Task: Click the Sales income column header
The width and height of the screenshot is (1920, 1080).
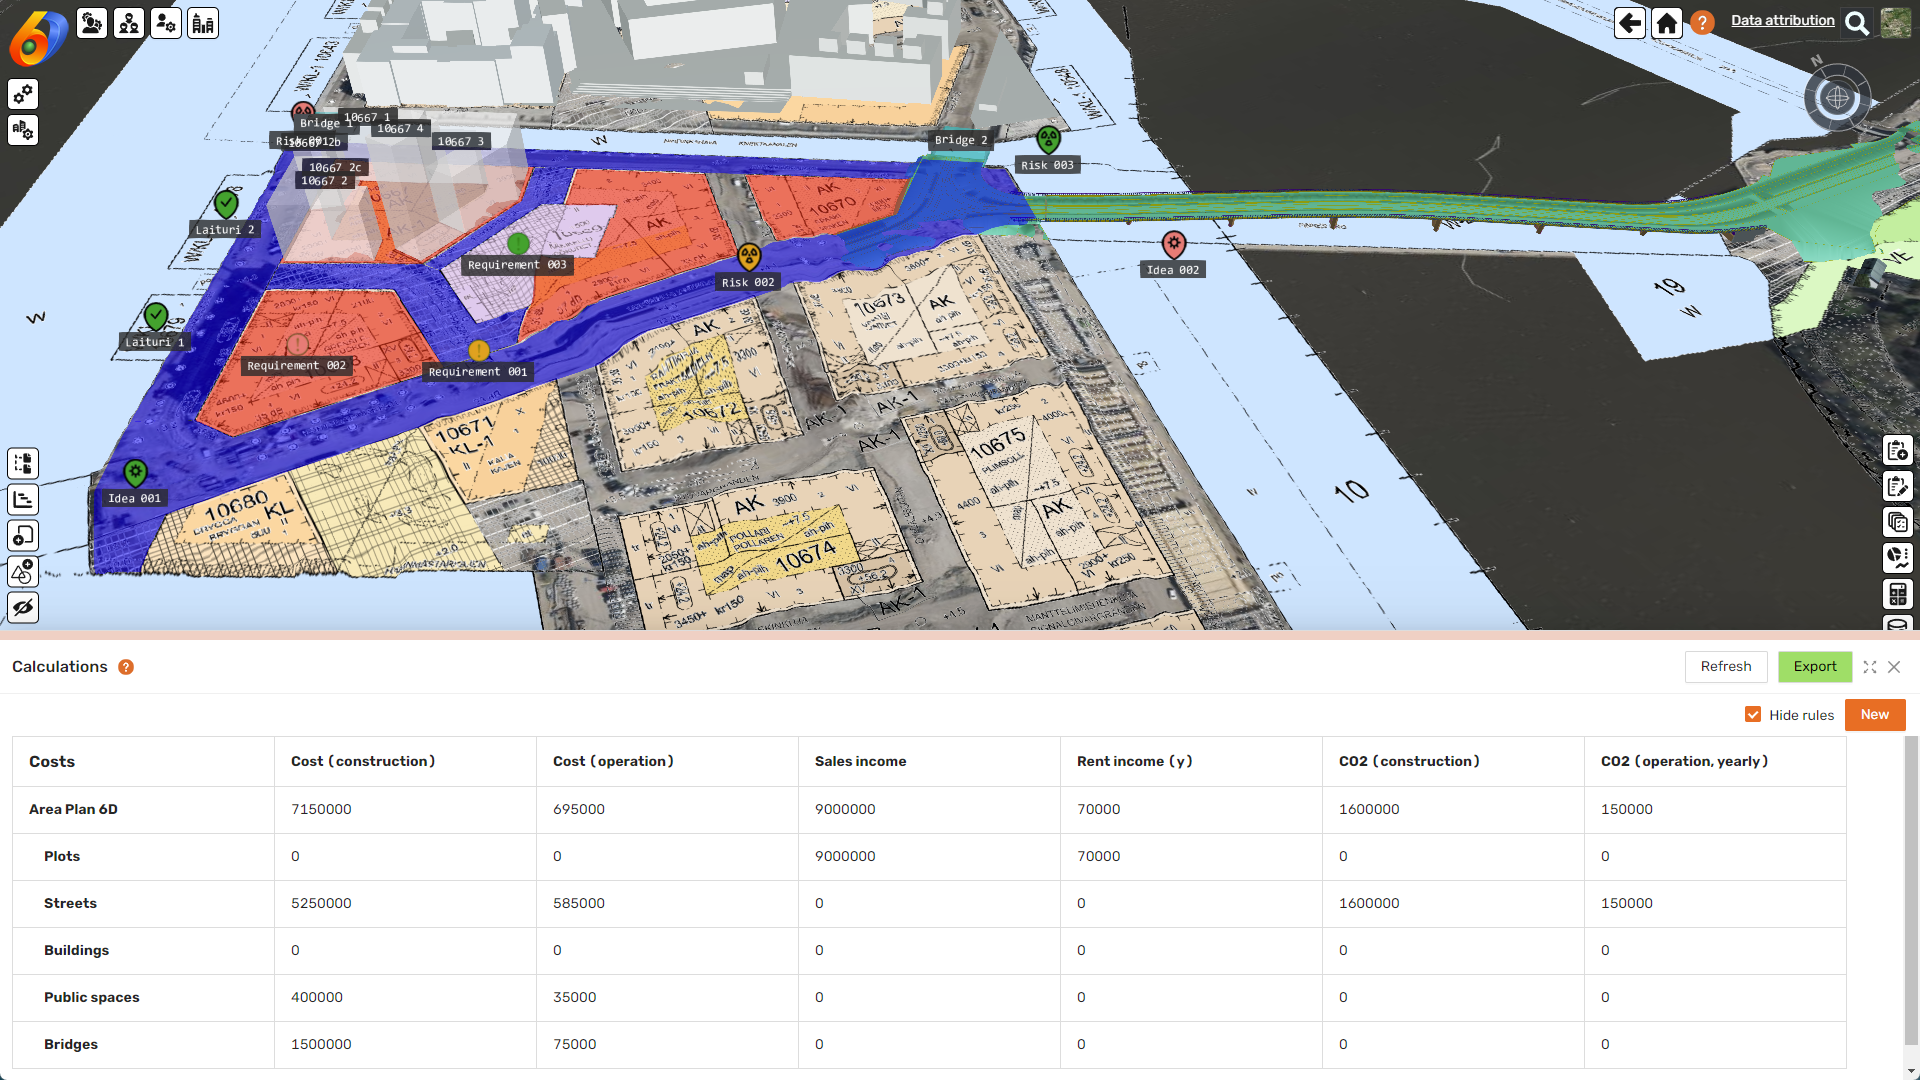Action: pyautogui.click(x=860, y=761)
